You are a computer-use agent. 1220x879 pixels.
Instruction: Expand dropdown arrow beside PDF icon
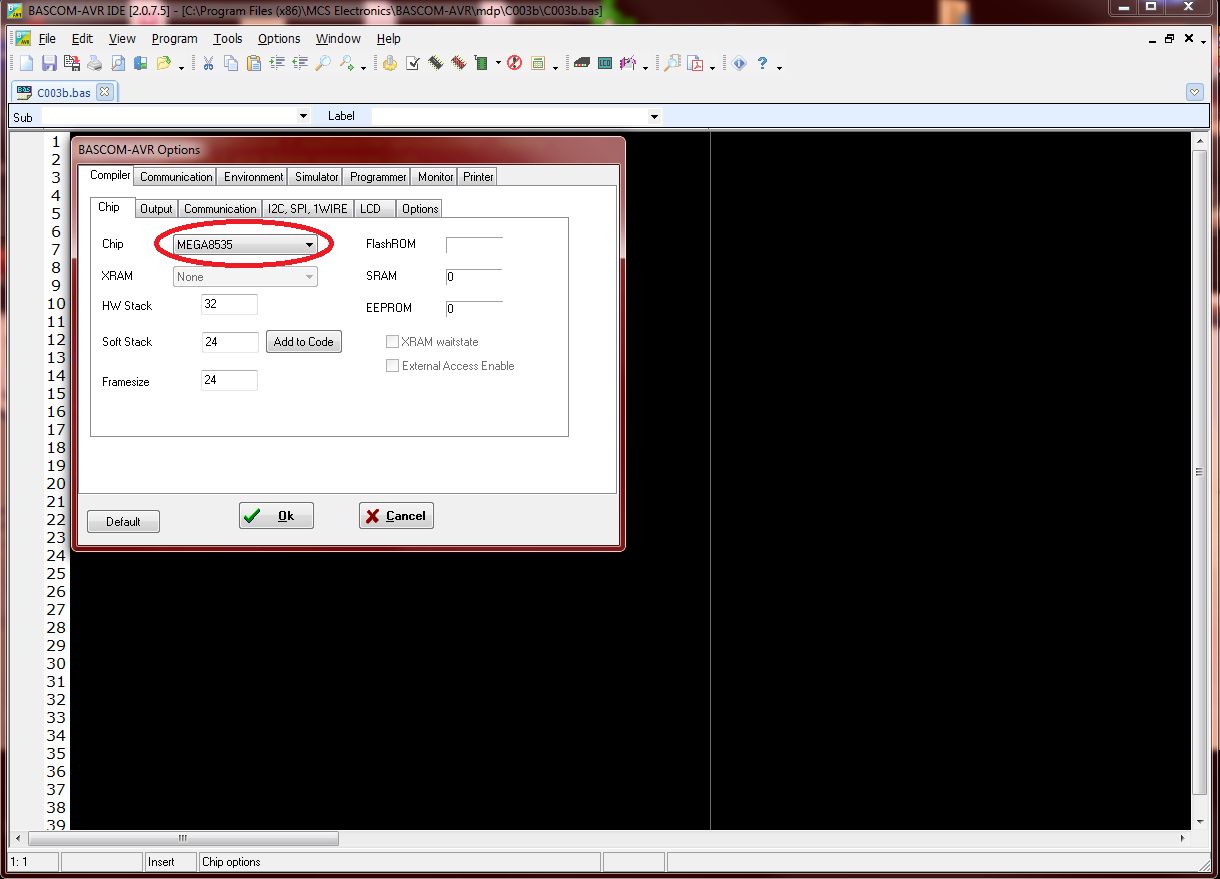[x=713, y=66]
